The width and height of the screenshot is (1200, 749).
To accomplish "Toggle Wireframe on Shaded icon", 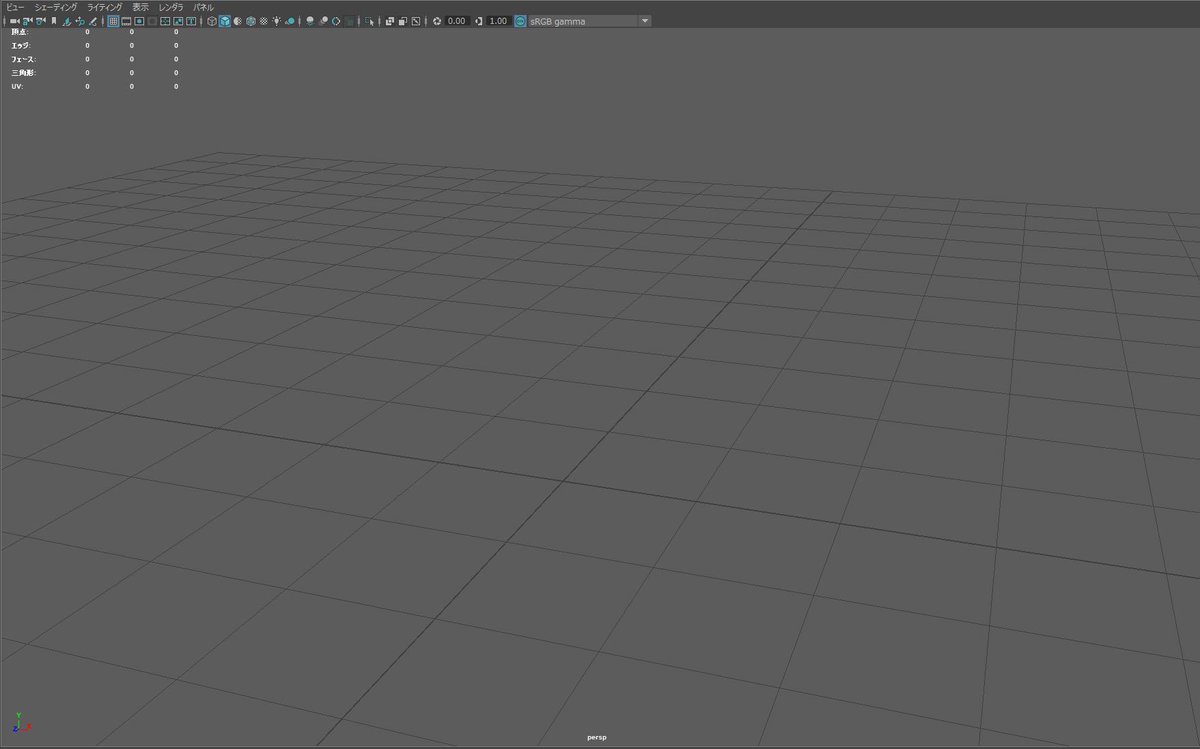I will point(250,21).
